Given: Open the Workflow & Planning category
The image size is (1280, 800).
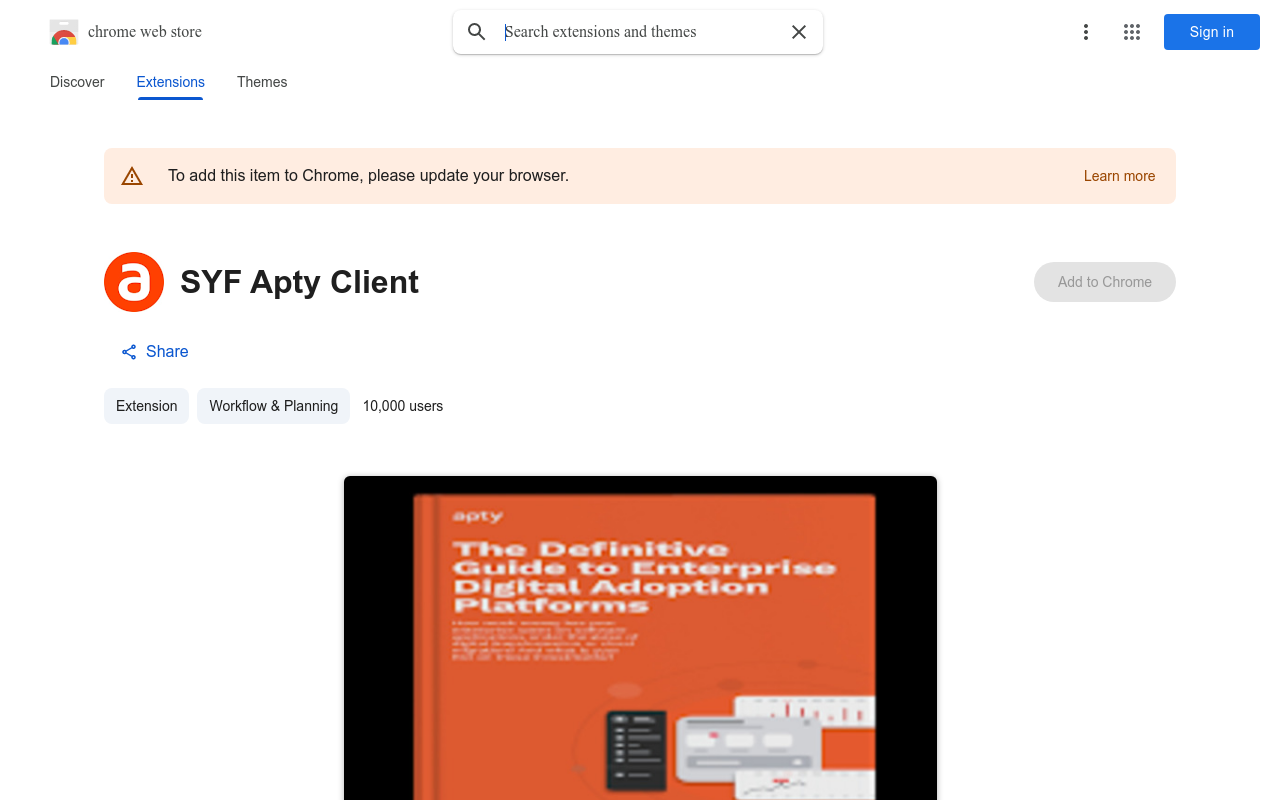Looking at the screenshot, I should 273,406.
